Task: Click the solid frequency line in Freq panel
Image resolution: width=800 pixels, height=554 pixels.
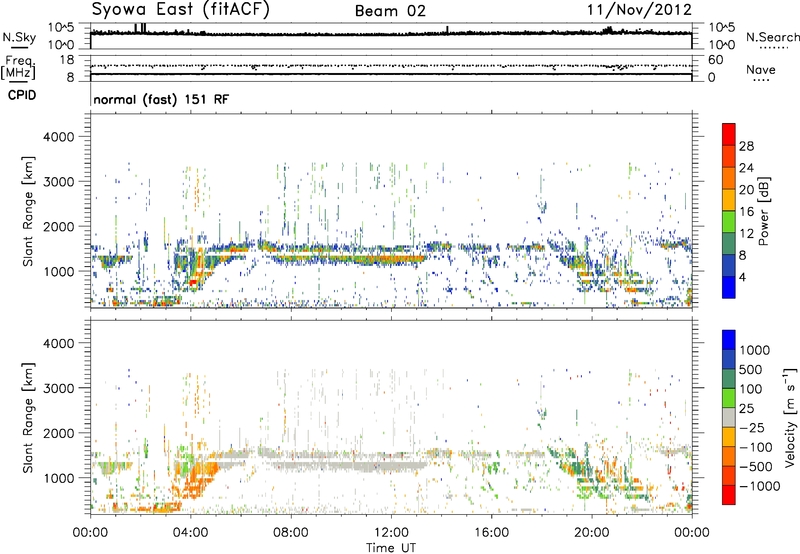Action: coord(391,74)
